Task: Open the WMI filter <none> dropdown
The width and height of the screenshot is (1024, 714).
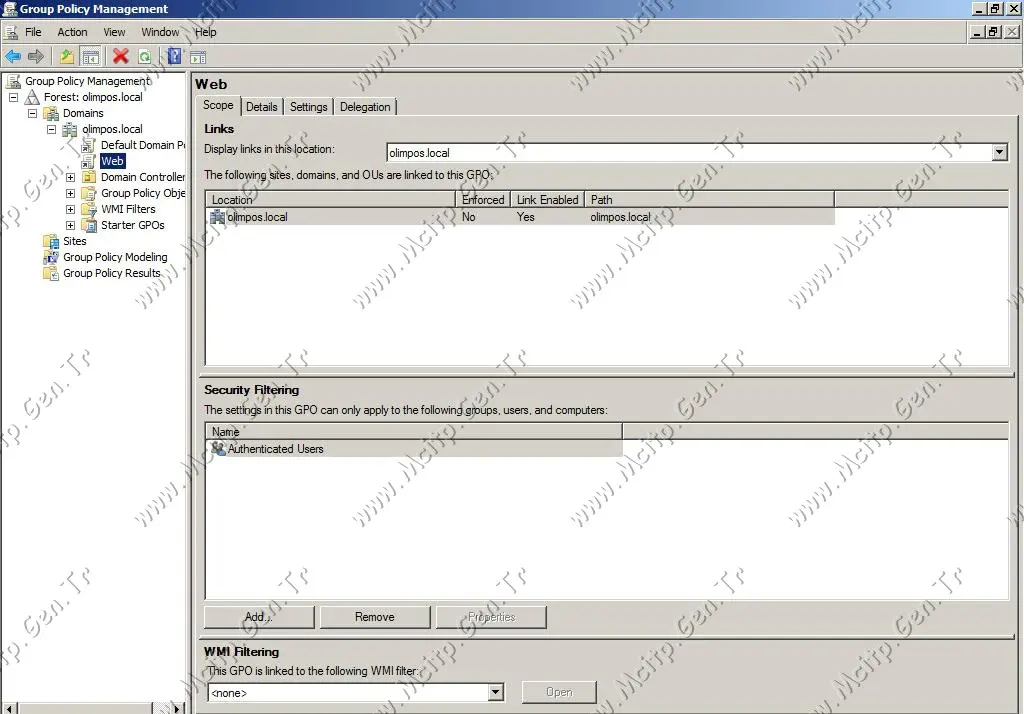Action: pos(495,692)
